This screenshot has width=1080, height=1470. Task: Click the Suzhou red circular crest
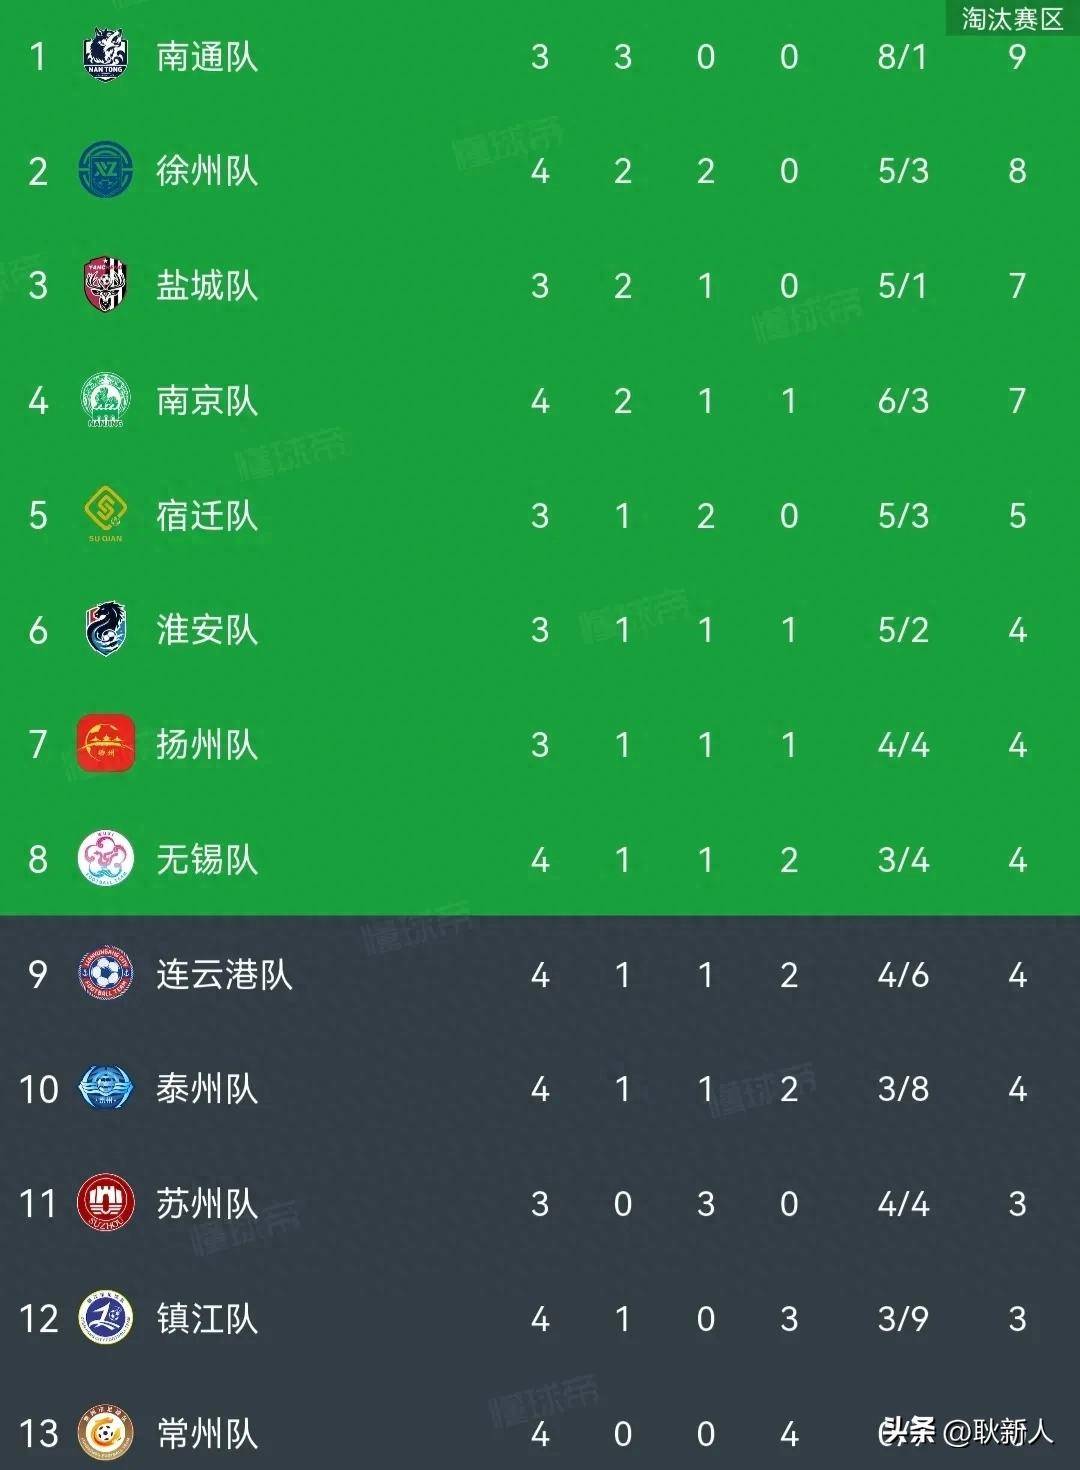[x=105, y=1203]
